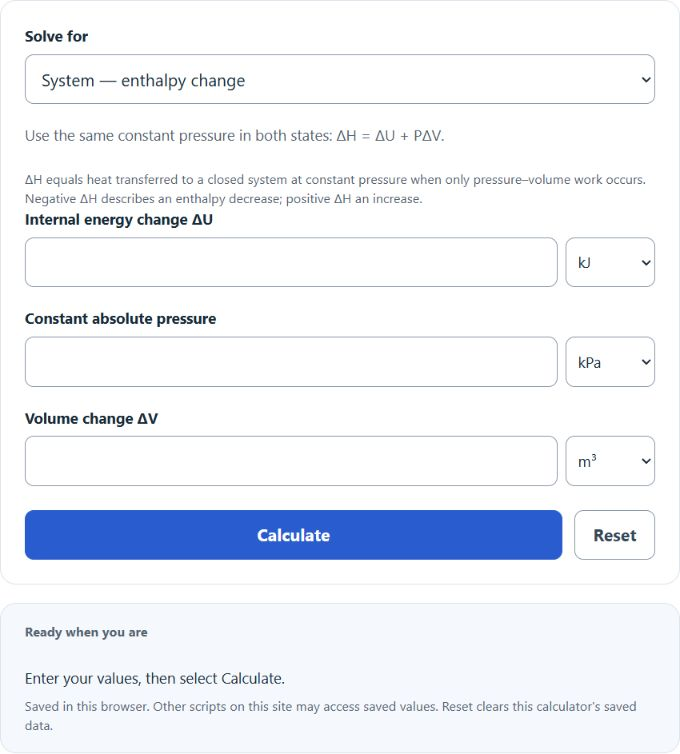Focus the Internal energy change ΔU input
Image resolution: width=680 pixels, height=754 pixels.
[x=291, y=262]
